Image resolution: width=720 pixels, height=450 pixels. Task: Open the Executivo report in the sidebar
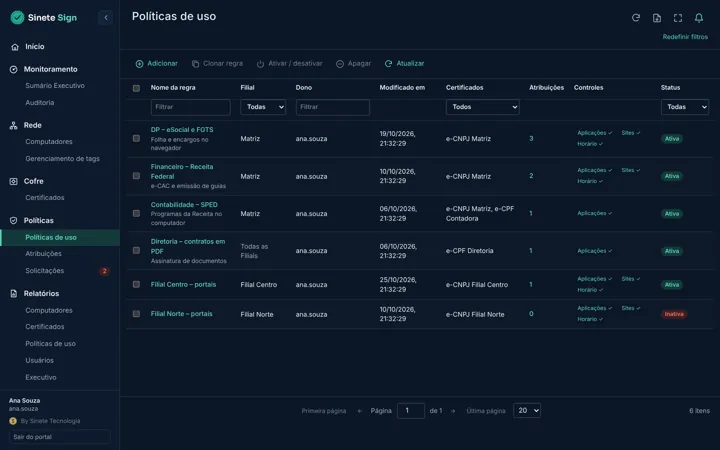point(41,377)
